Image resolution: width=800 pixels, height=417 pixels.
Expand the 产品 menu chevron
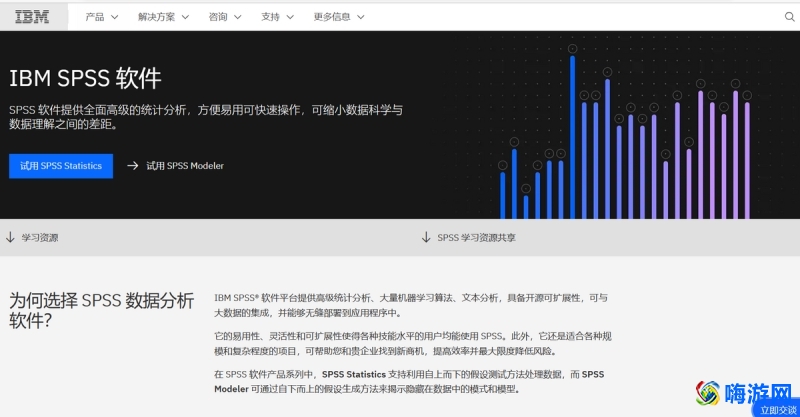(115, 17)
